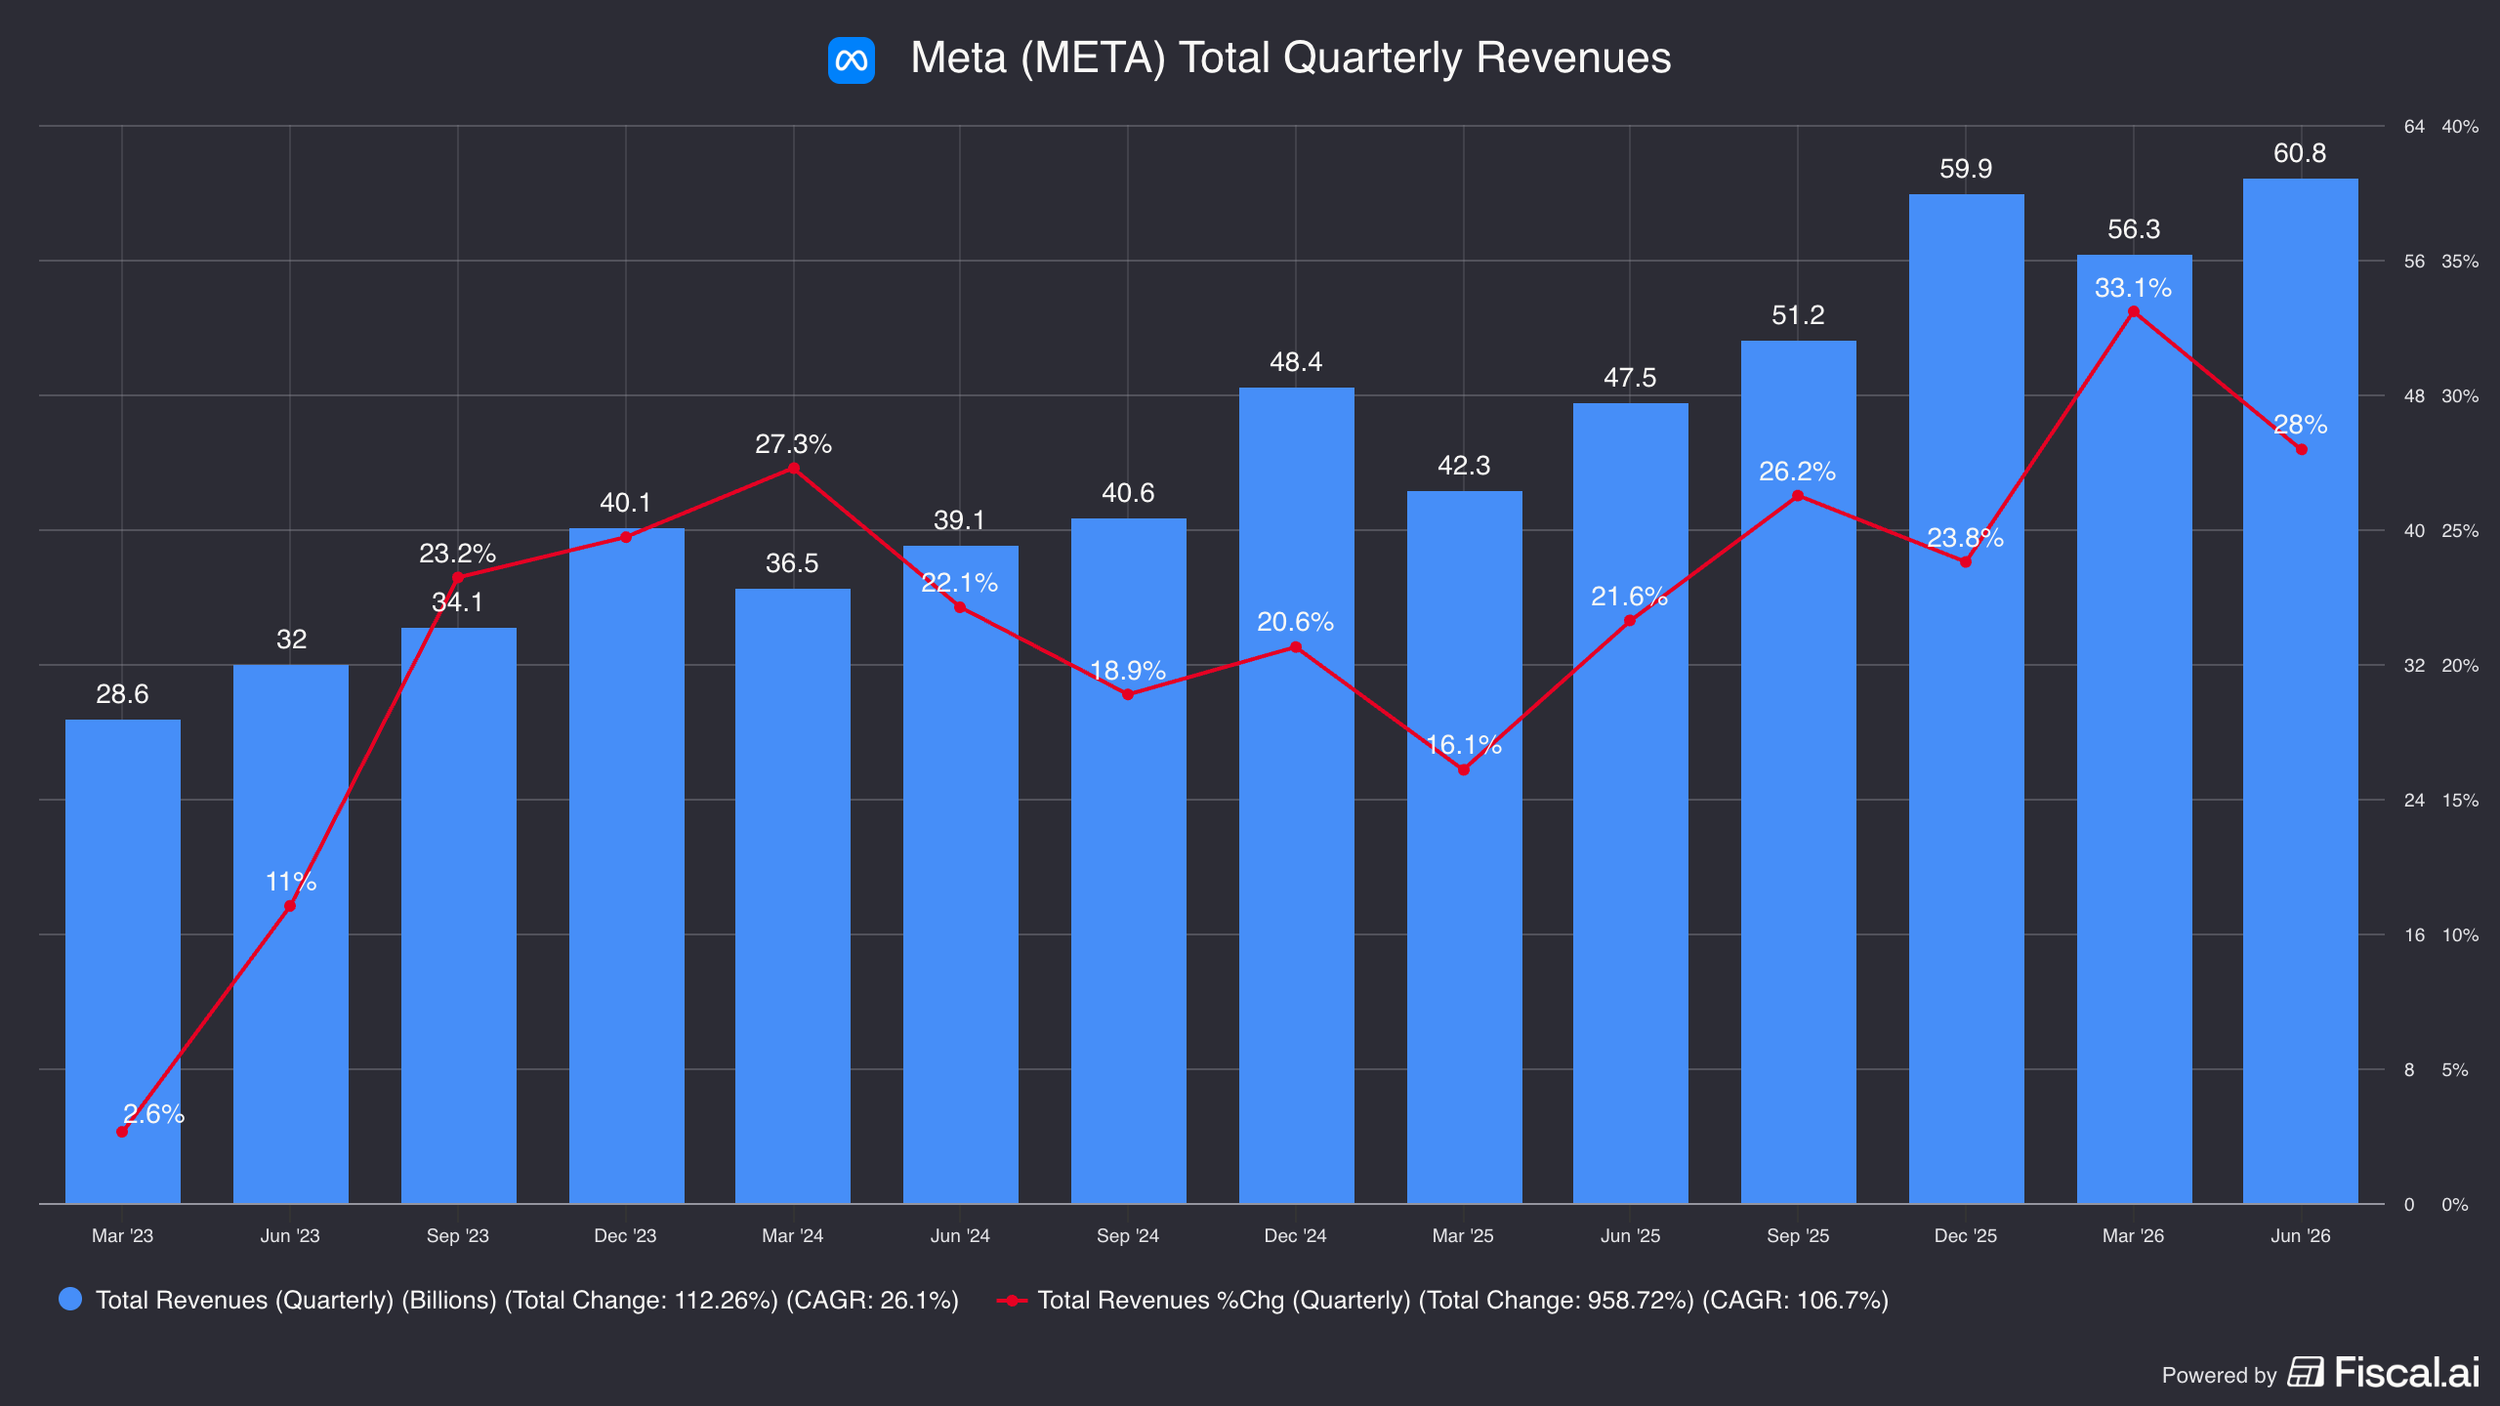Click the 11% growth label
Viewport: 2500px width, 1406px height.
click(291, 882)
